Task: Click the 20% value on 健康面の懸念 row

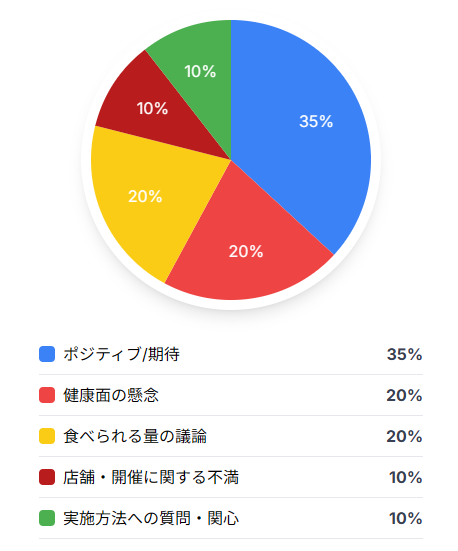Action: [x=404, y=395]
